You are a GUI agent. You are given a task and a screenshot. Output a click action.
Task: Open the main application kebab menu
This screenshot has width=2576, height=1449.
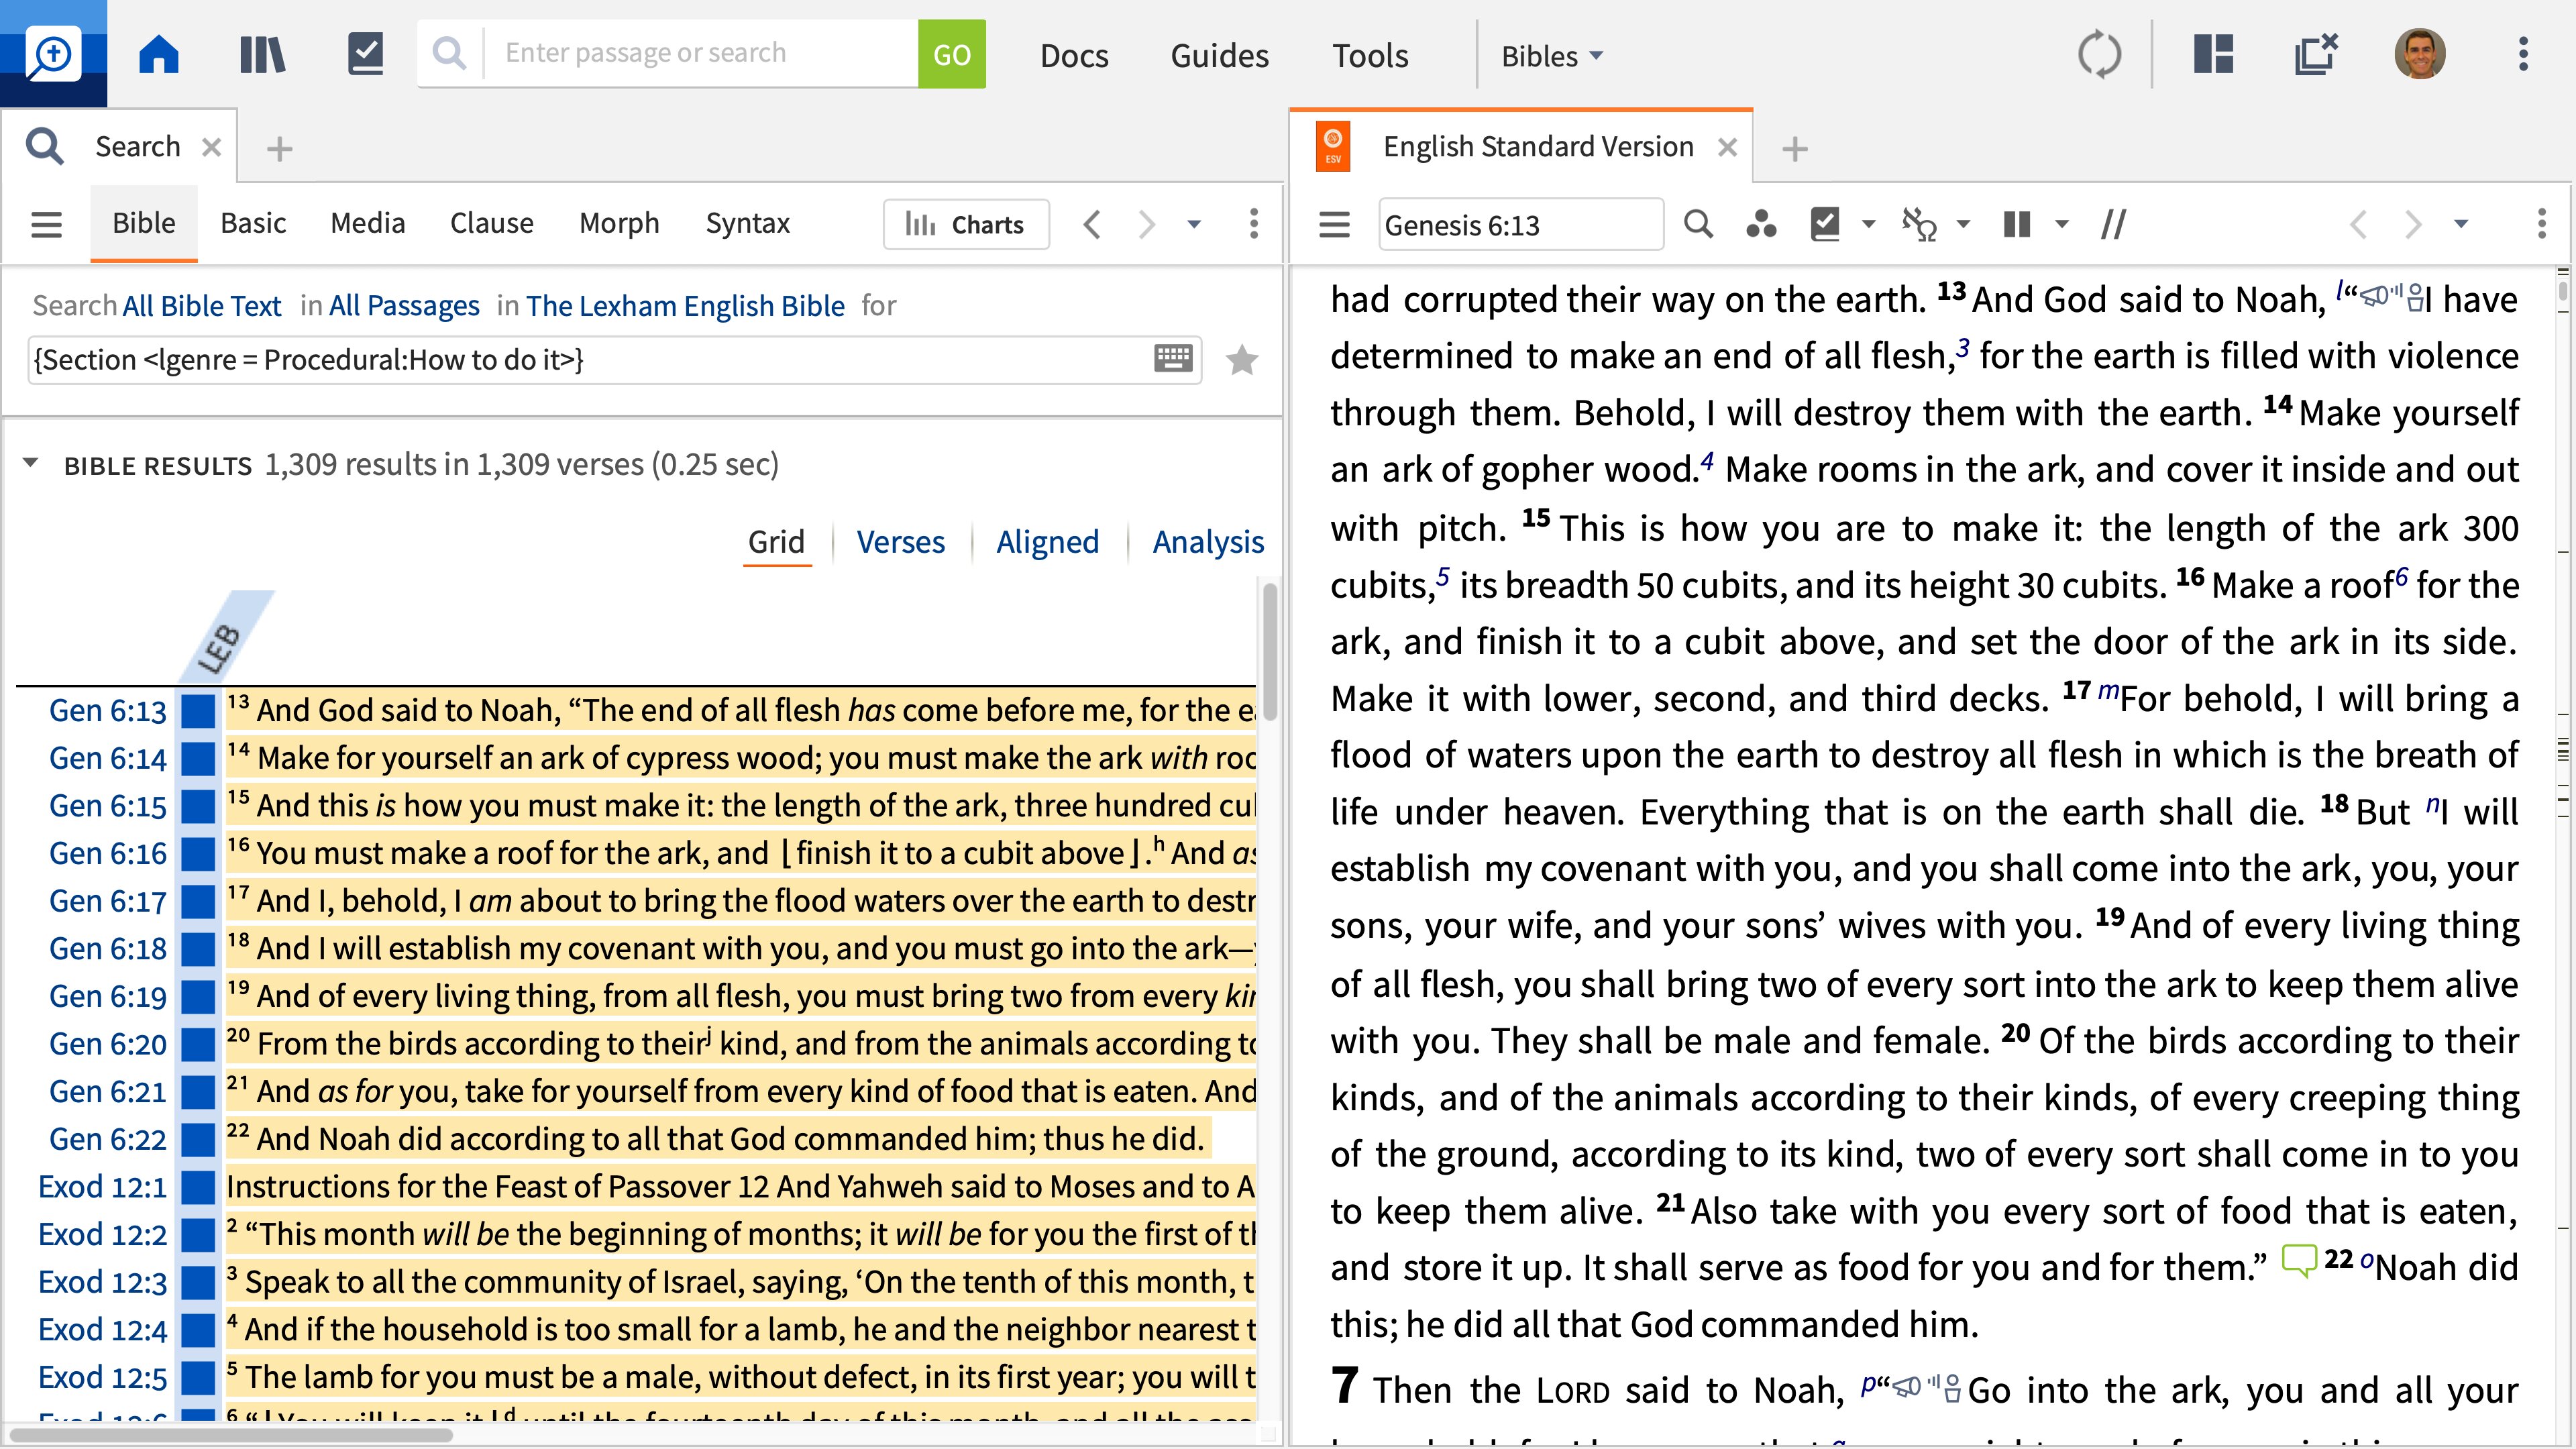(2523, 54)
